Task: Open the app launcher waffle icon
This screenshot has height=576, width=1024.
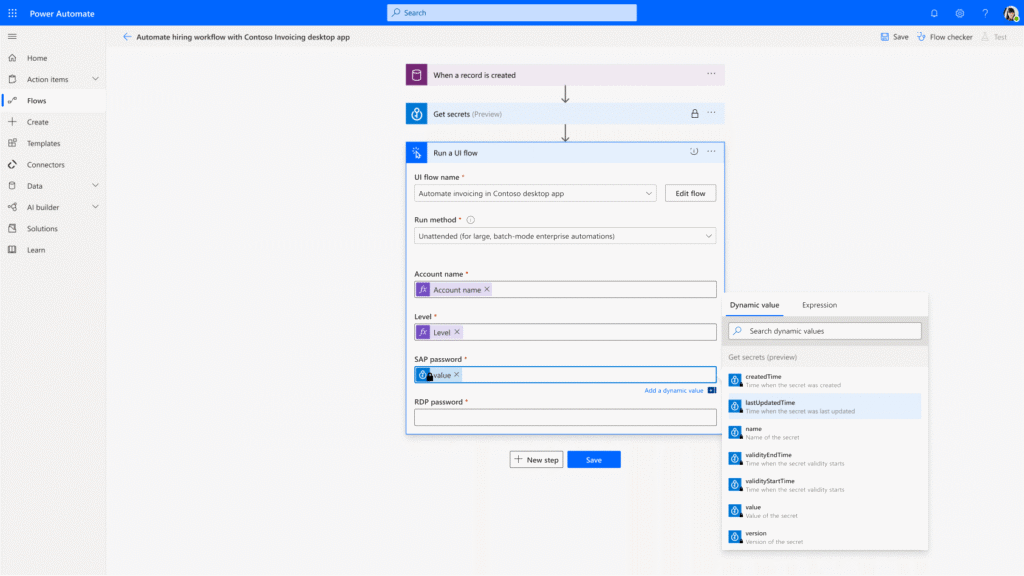Action: click(12, 13)
